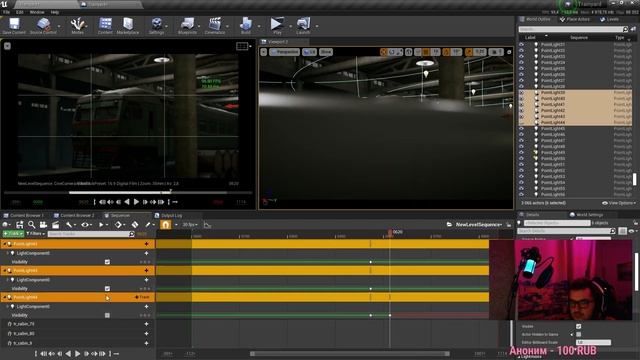The width and height of the screenshot is (640, 360).
Task: Toggle eye visibility for PointLight56 in the outliner
Action: (x=521, y=195)
